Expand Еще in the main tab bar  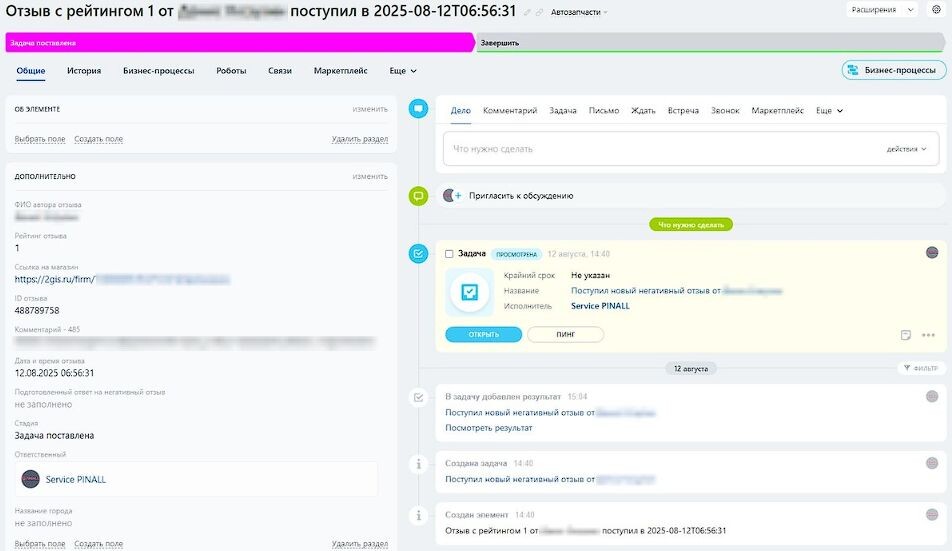403,71
